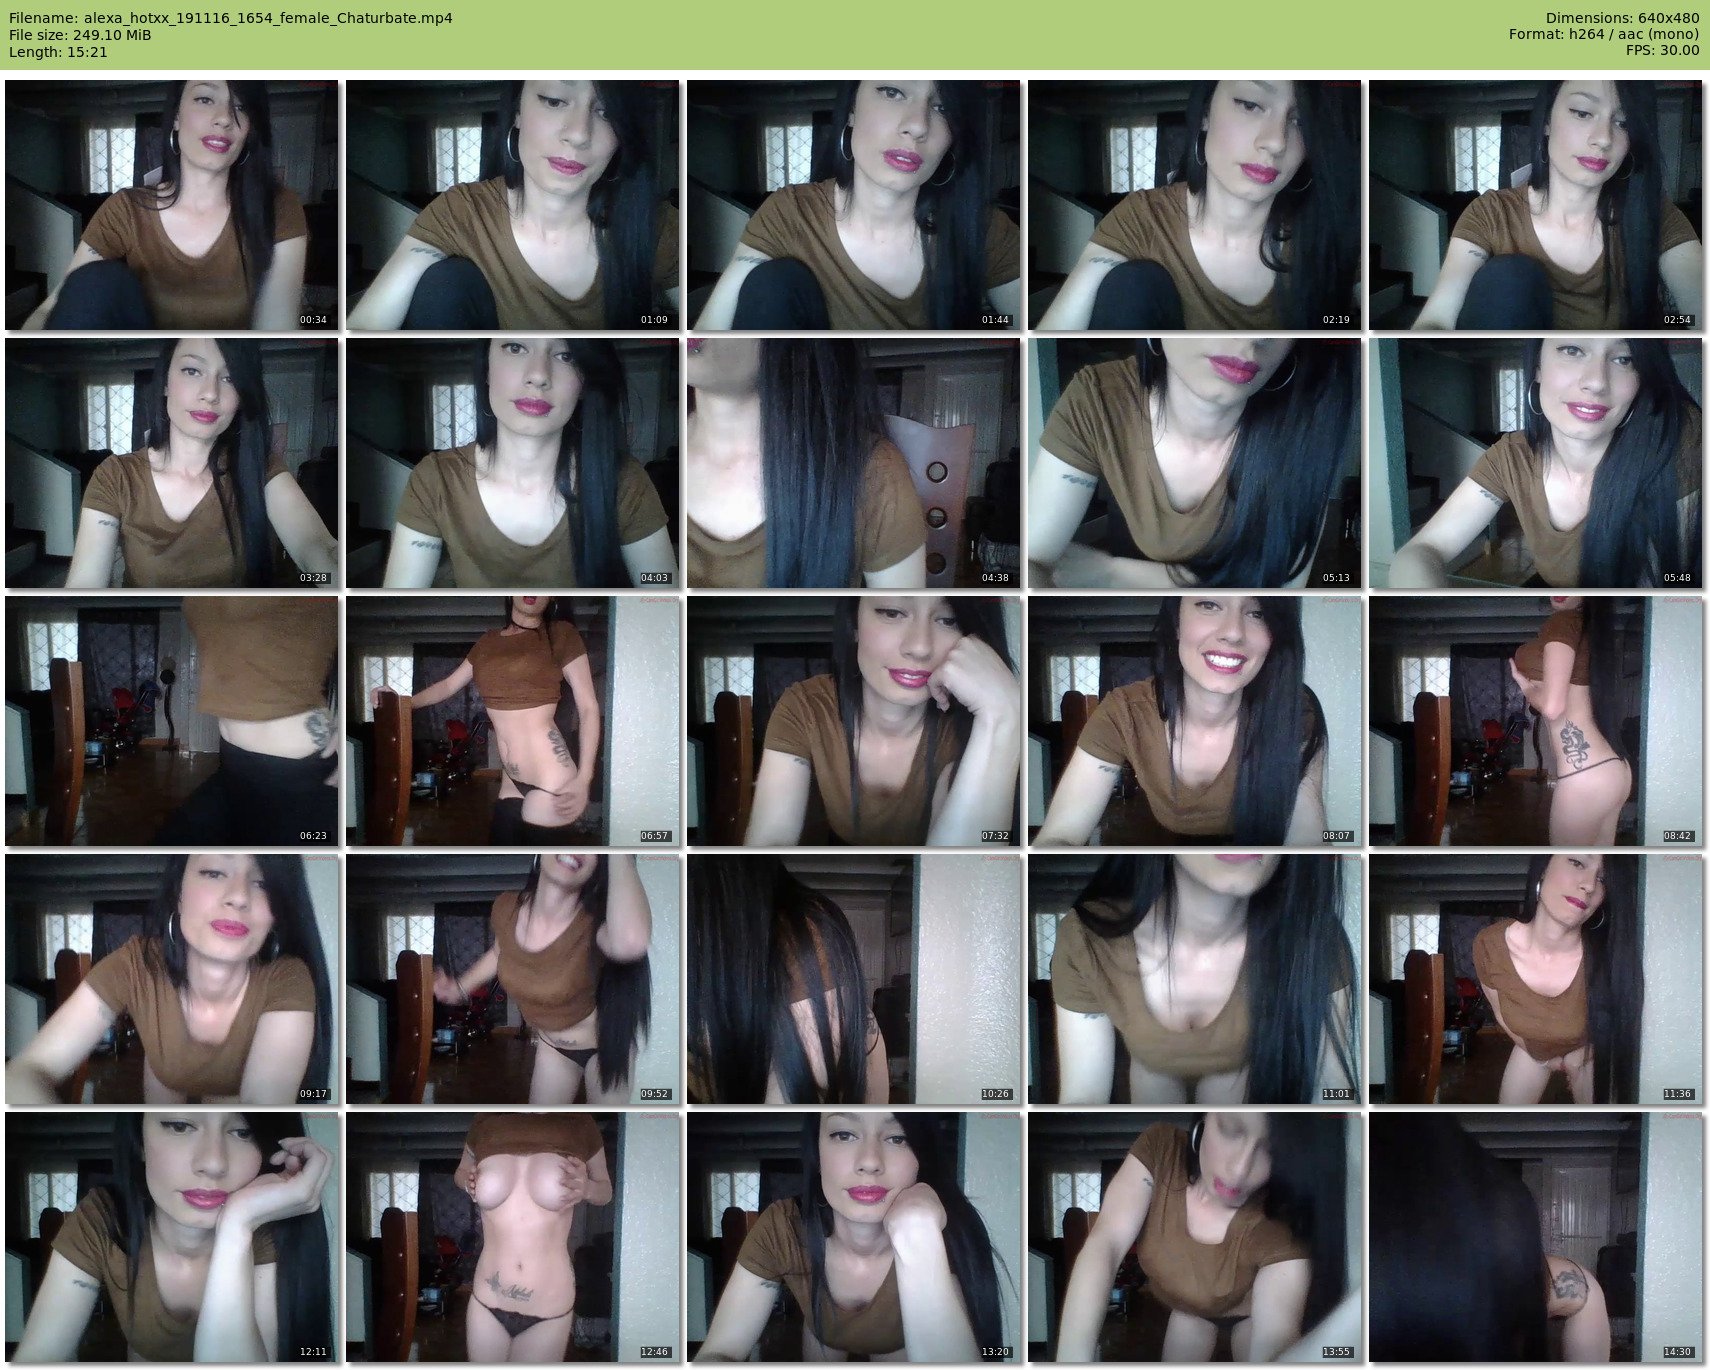Pick the frame stamped 11:36
The height and width of the screenshot is (1370, 1710).
click(x=1536, y=979)
